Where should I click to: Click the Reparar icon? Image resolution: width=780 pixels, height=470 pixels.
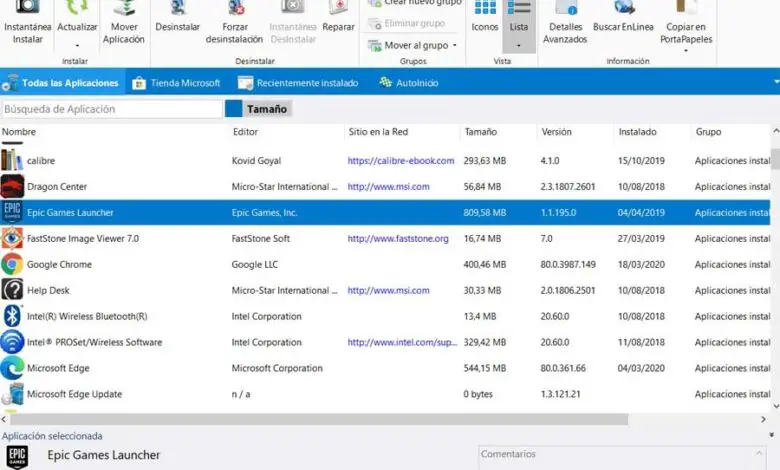(338, 7)
